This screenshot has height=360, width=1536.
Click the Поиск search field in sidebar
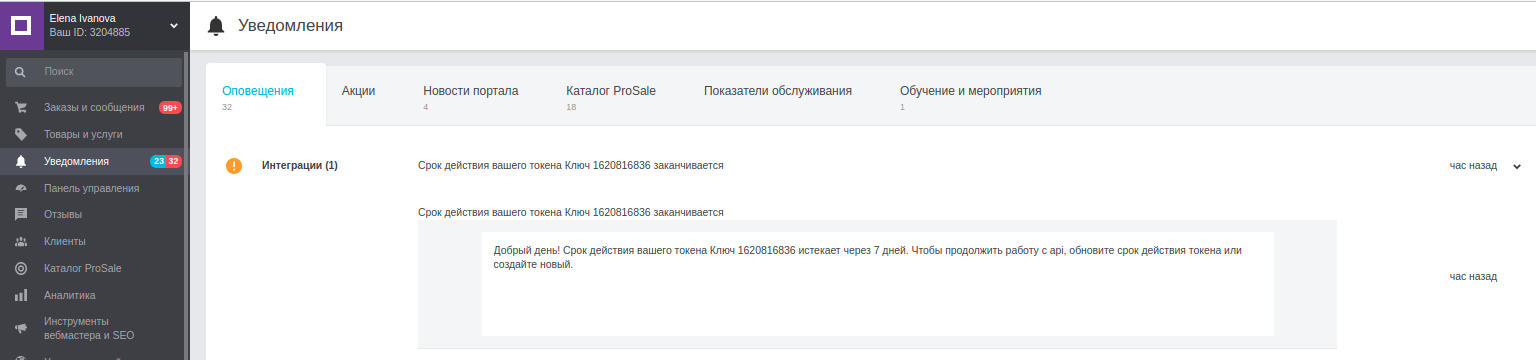point(94,72)
